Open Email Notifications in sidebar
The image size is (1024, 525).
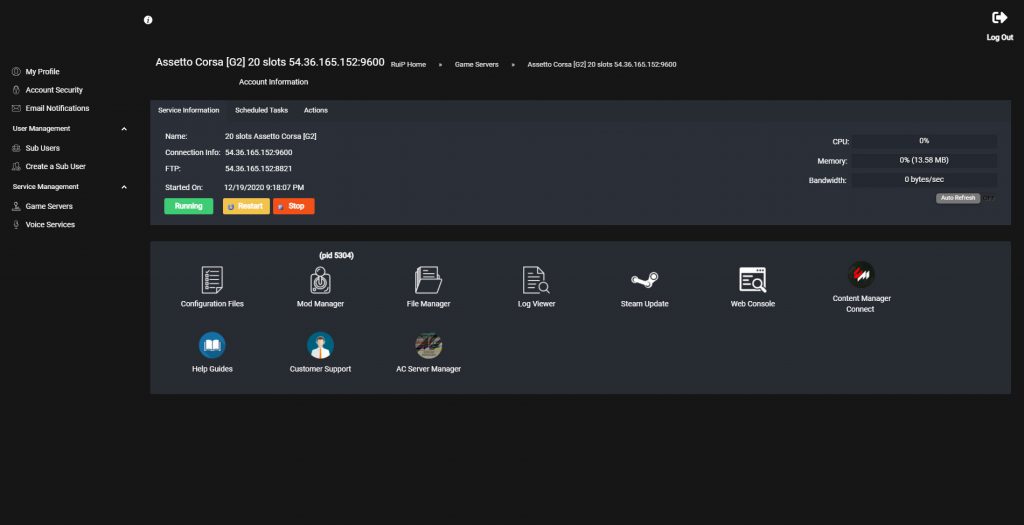[57, 108]
